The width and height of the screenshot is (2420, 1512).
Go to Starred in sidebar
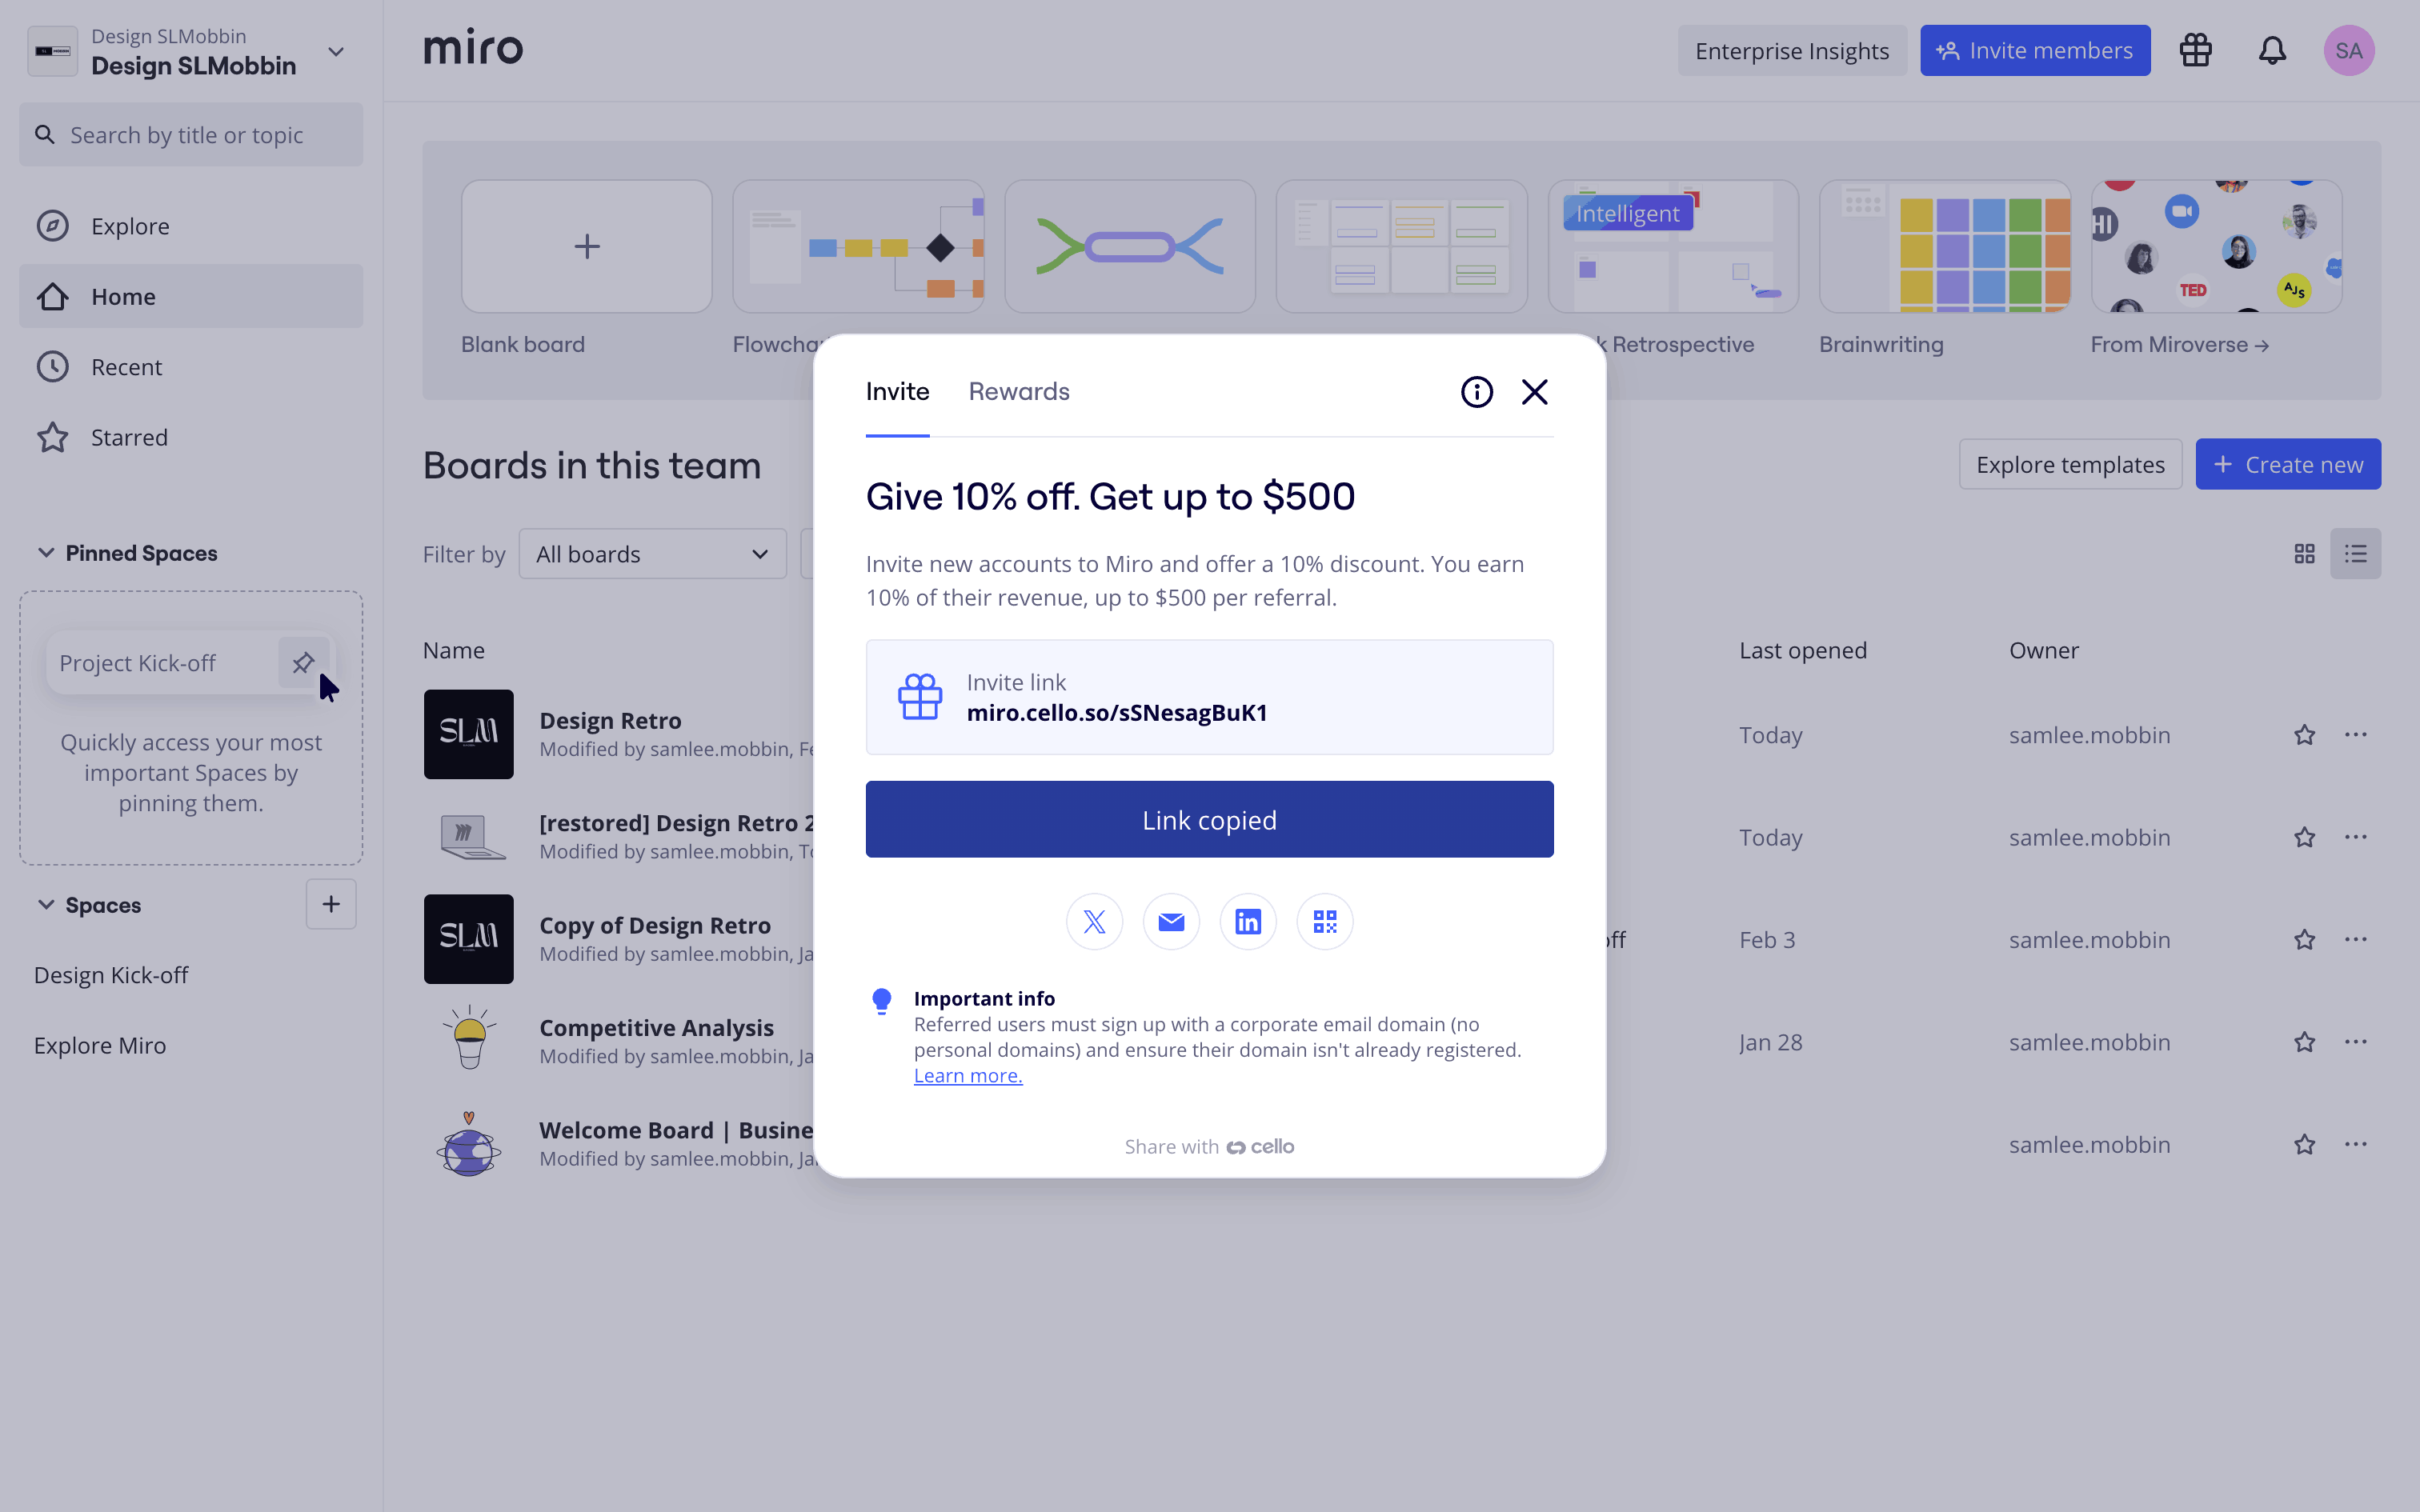tap(129, 438)
